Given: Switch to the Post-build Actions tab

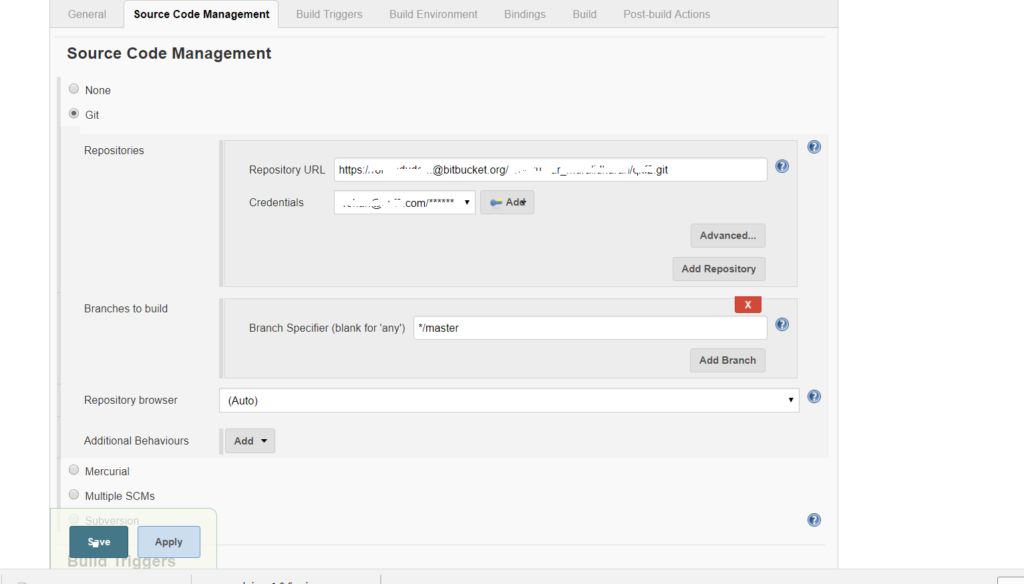Looking at the screenshot, I should click(666, 14).
